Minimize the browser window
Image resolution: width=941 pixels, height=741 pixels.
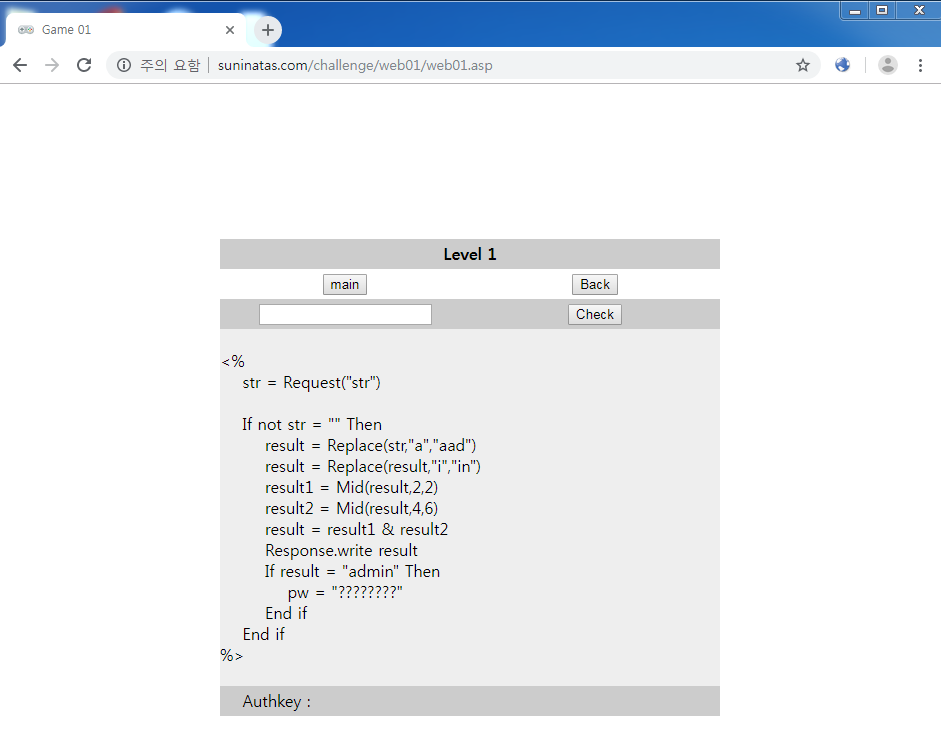tap(855, 10)
